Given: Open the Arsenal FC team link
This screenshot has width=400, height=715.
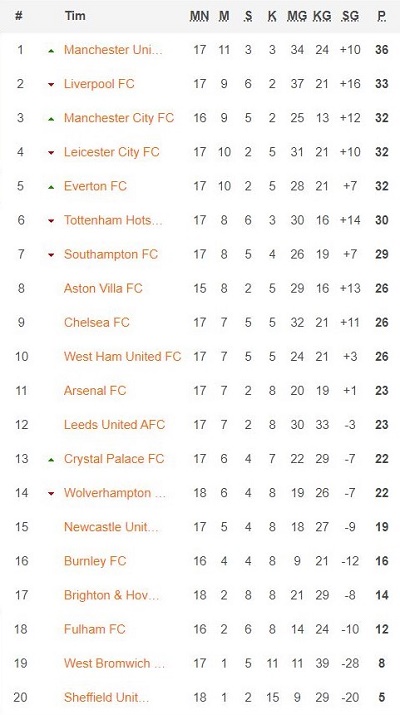Looking at the screenshot, I should coord(95,390).
